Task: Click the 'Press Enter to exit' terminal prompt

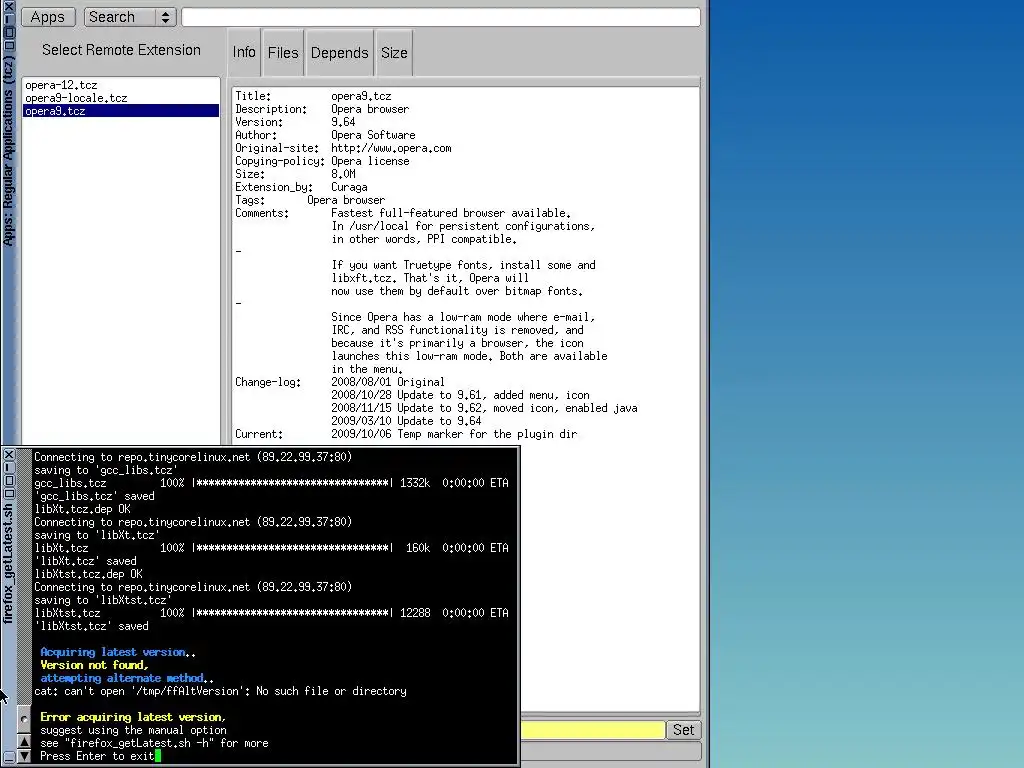Action: pos(97,756)
